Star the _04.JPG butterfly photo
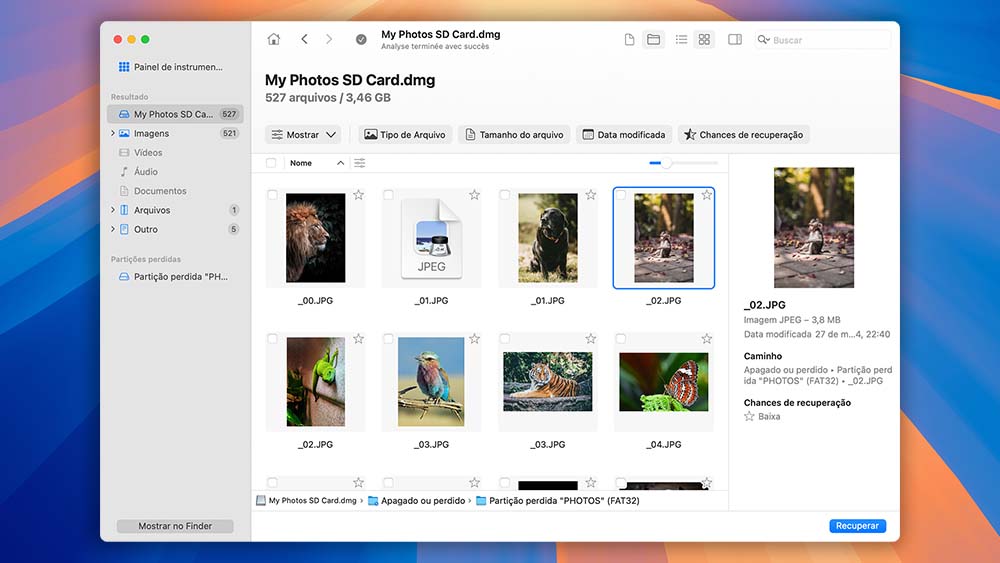 (707, 339)
